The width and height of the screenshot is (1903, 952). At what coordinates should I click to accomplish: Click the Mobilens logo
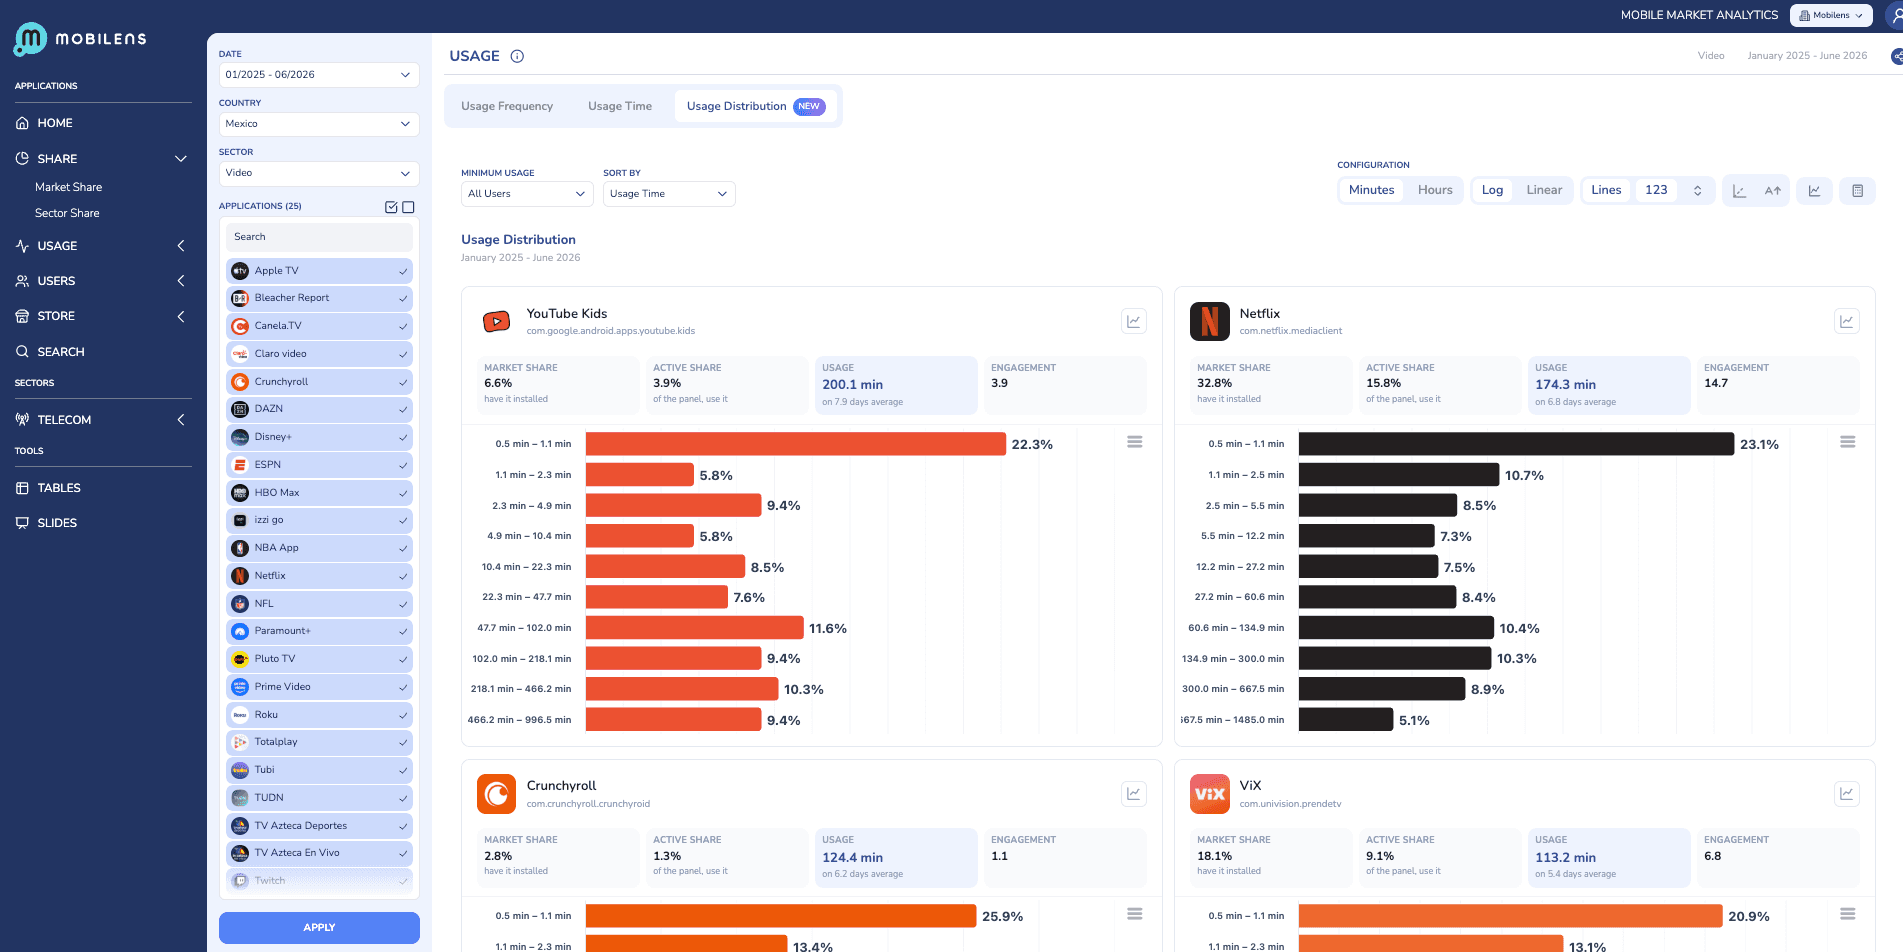80,39
